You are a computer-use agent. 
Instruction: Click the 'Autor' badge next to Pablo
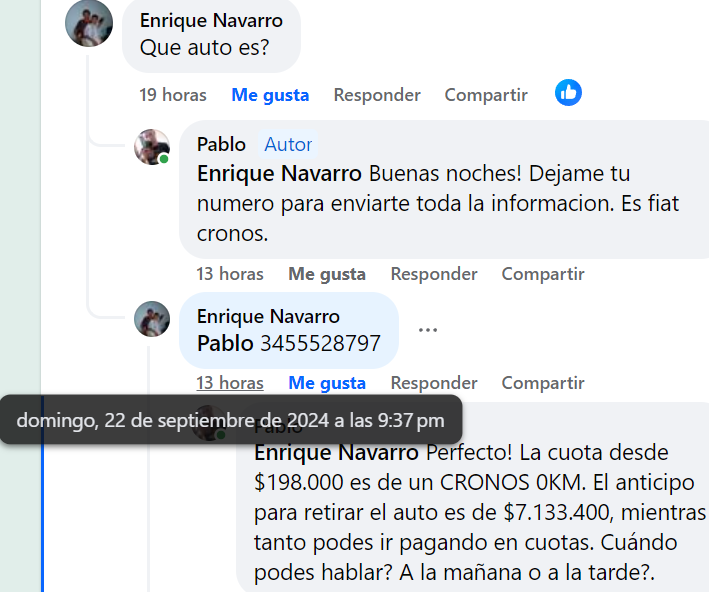tap(288, 145)
